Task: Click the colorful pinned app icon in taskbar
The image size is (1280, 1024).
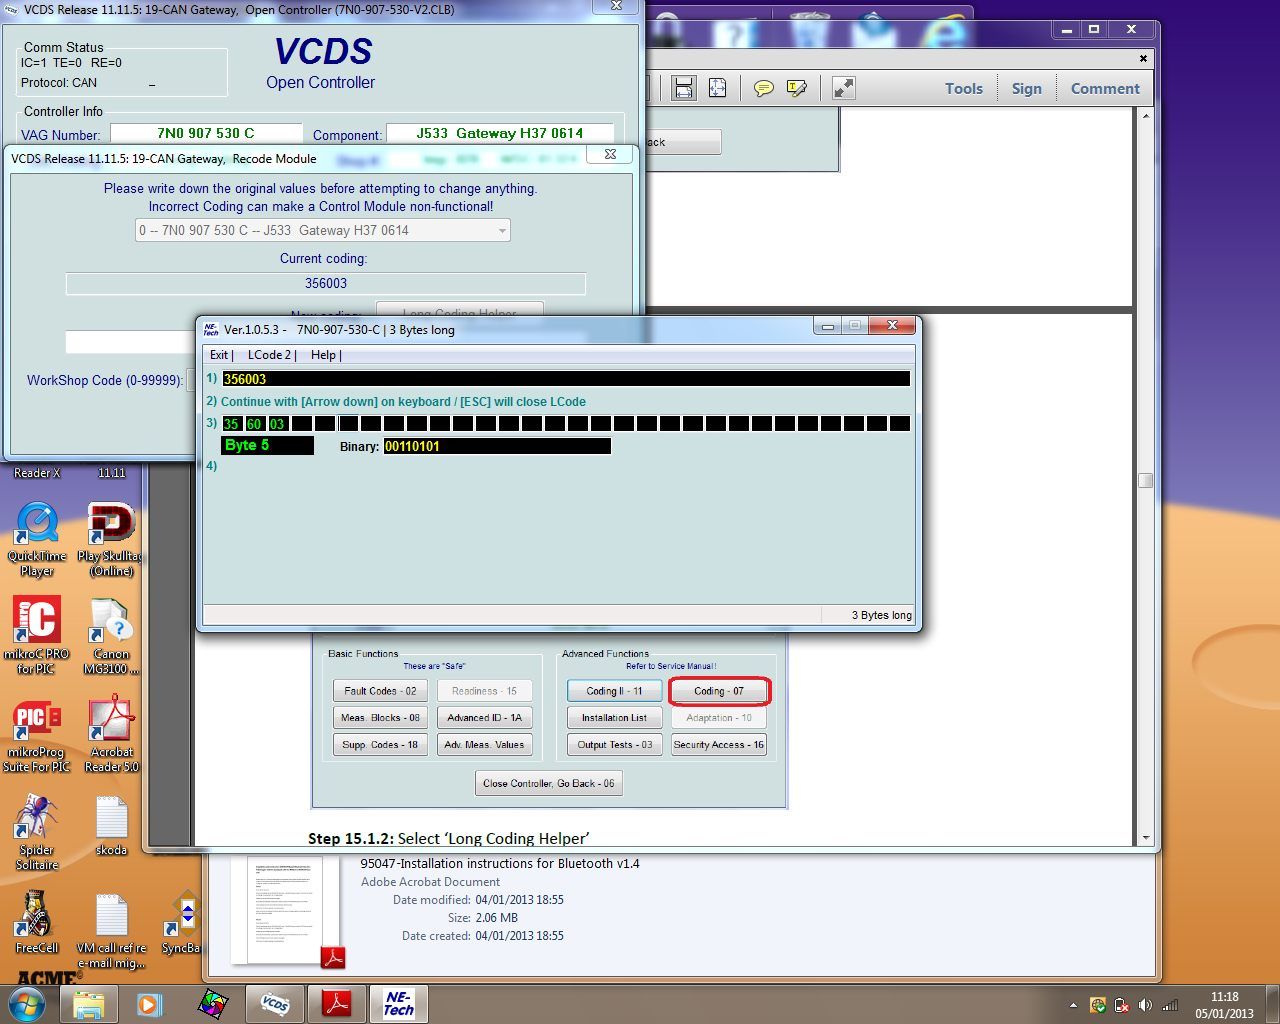Action: click(x=212, y=1004)
